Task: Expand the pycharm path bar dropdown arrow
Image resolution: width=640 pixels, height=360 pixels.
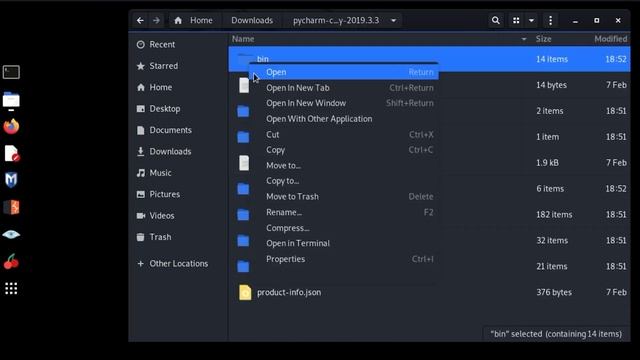Action: coord(393,20)
